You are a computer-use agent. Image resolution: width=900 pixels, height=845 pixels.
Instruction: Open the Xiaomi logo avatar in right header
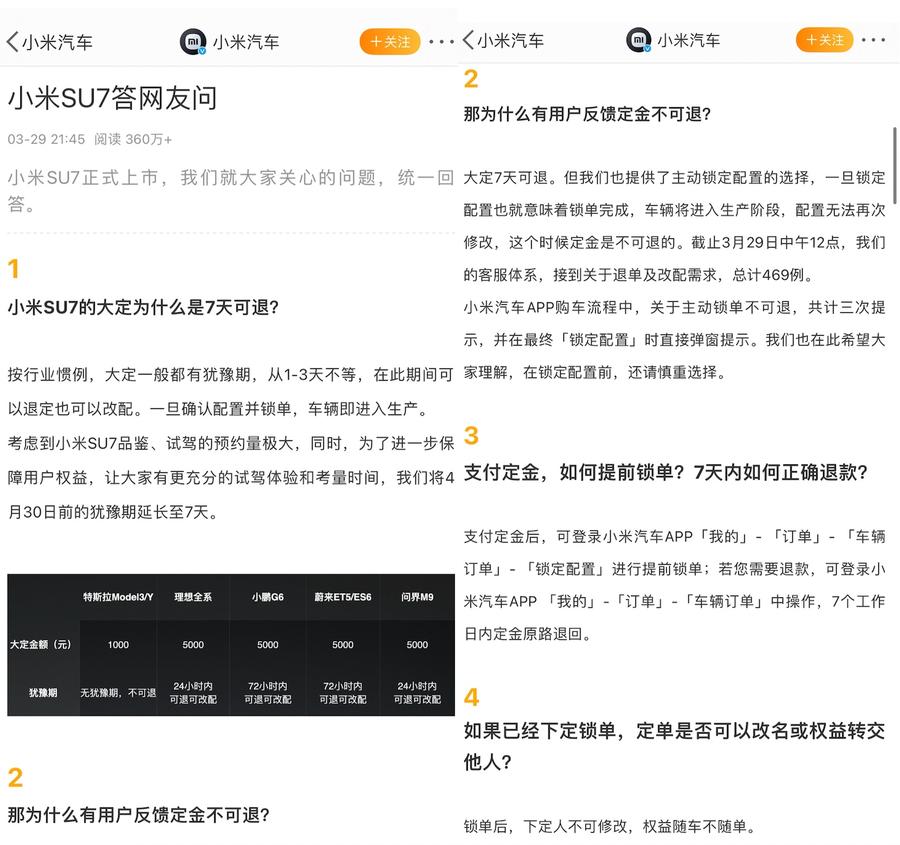click(x=638, y=41)
